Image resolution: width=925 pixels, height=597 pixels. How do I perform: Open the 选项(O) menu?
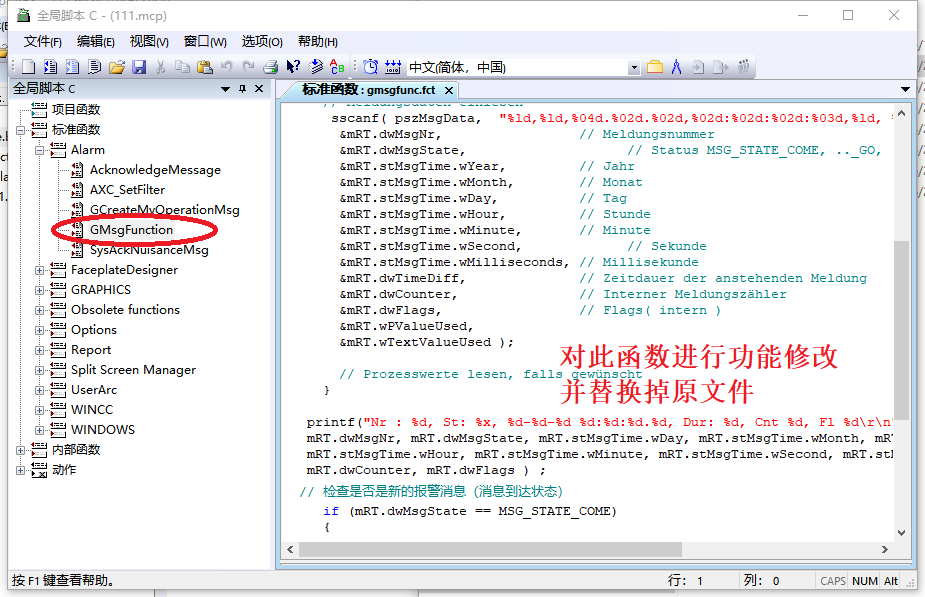tap(262, 41)
